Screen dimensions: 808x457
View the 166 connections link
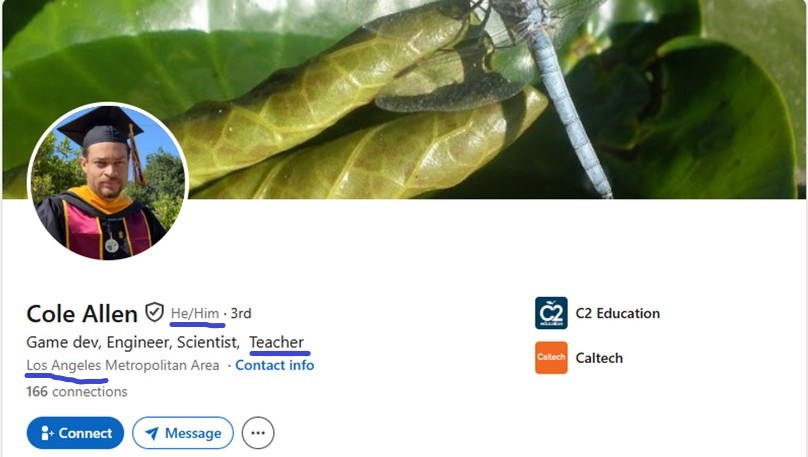77,392
